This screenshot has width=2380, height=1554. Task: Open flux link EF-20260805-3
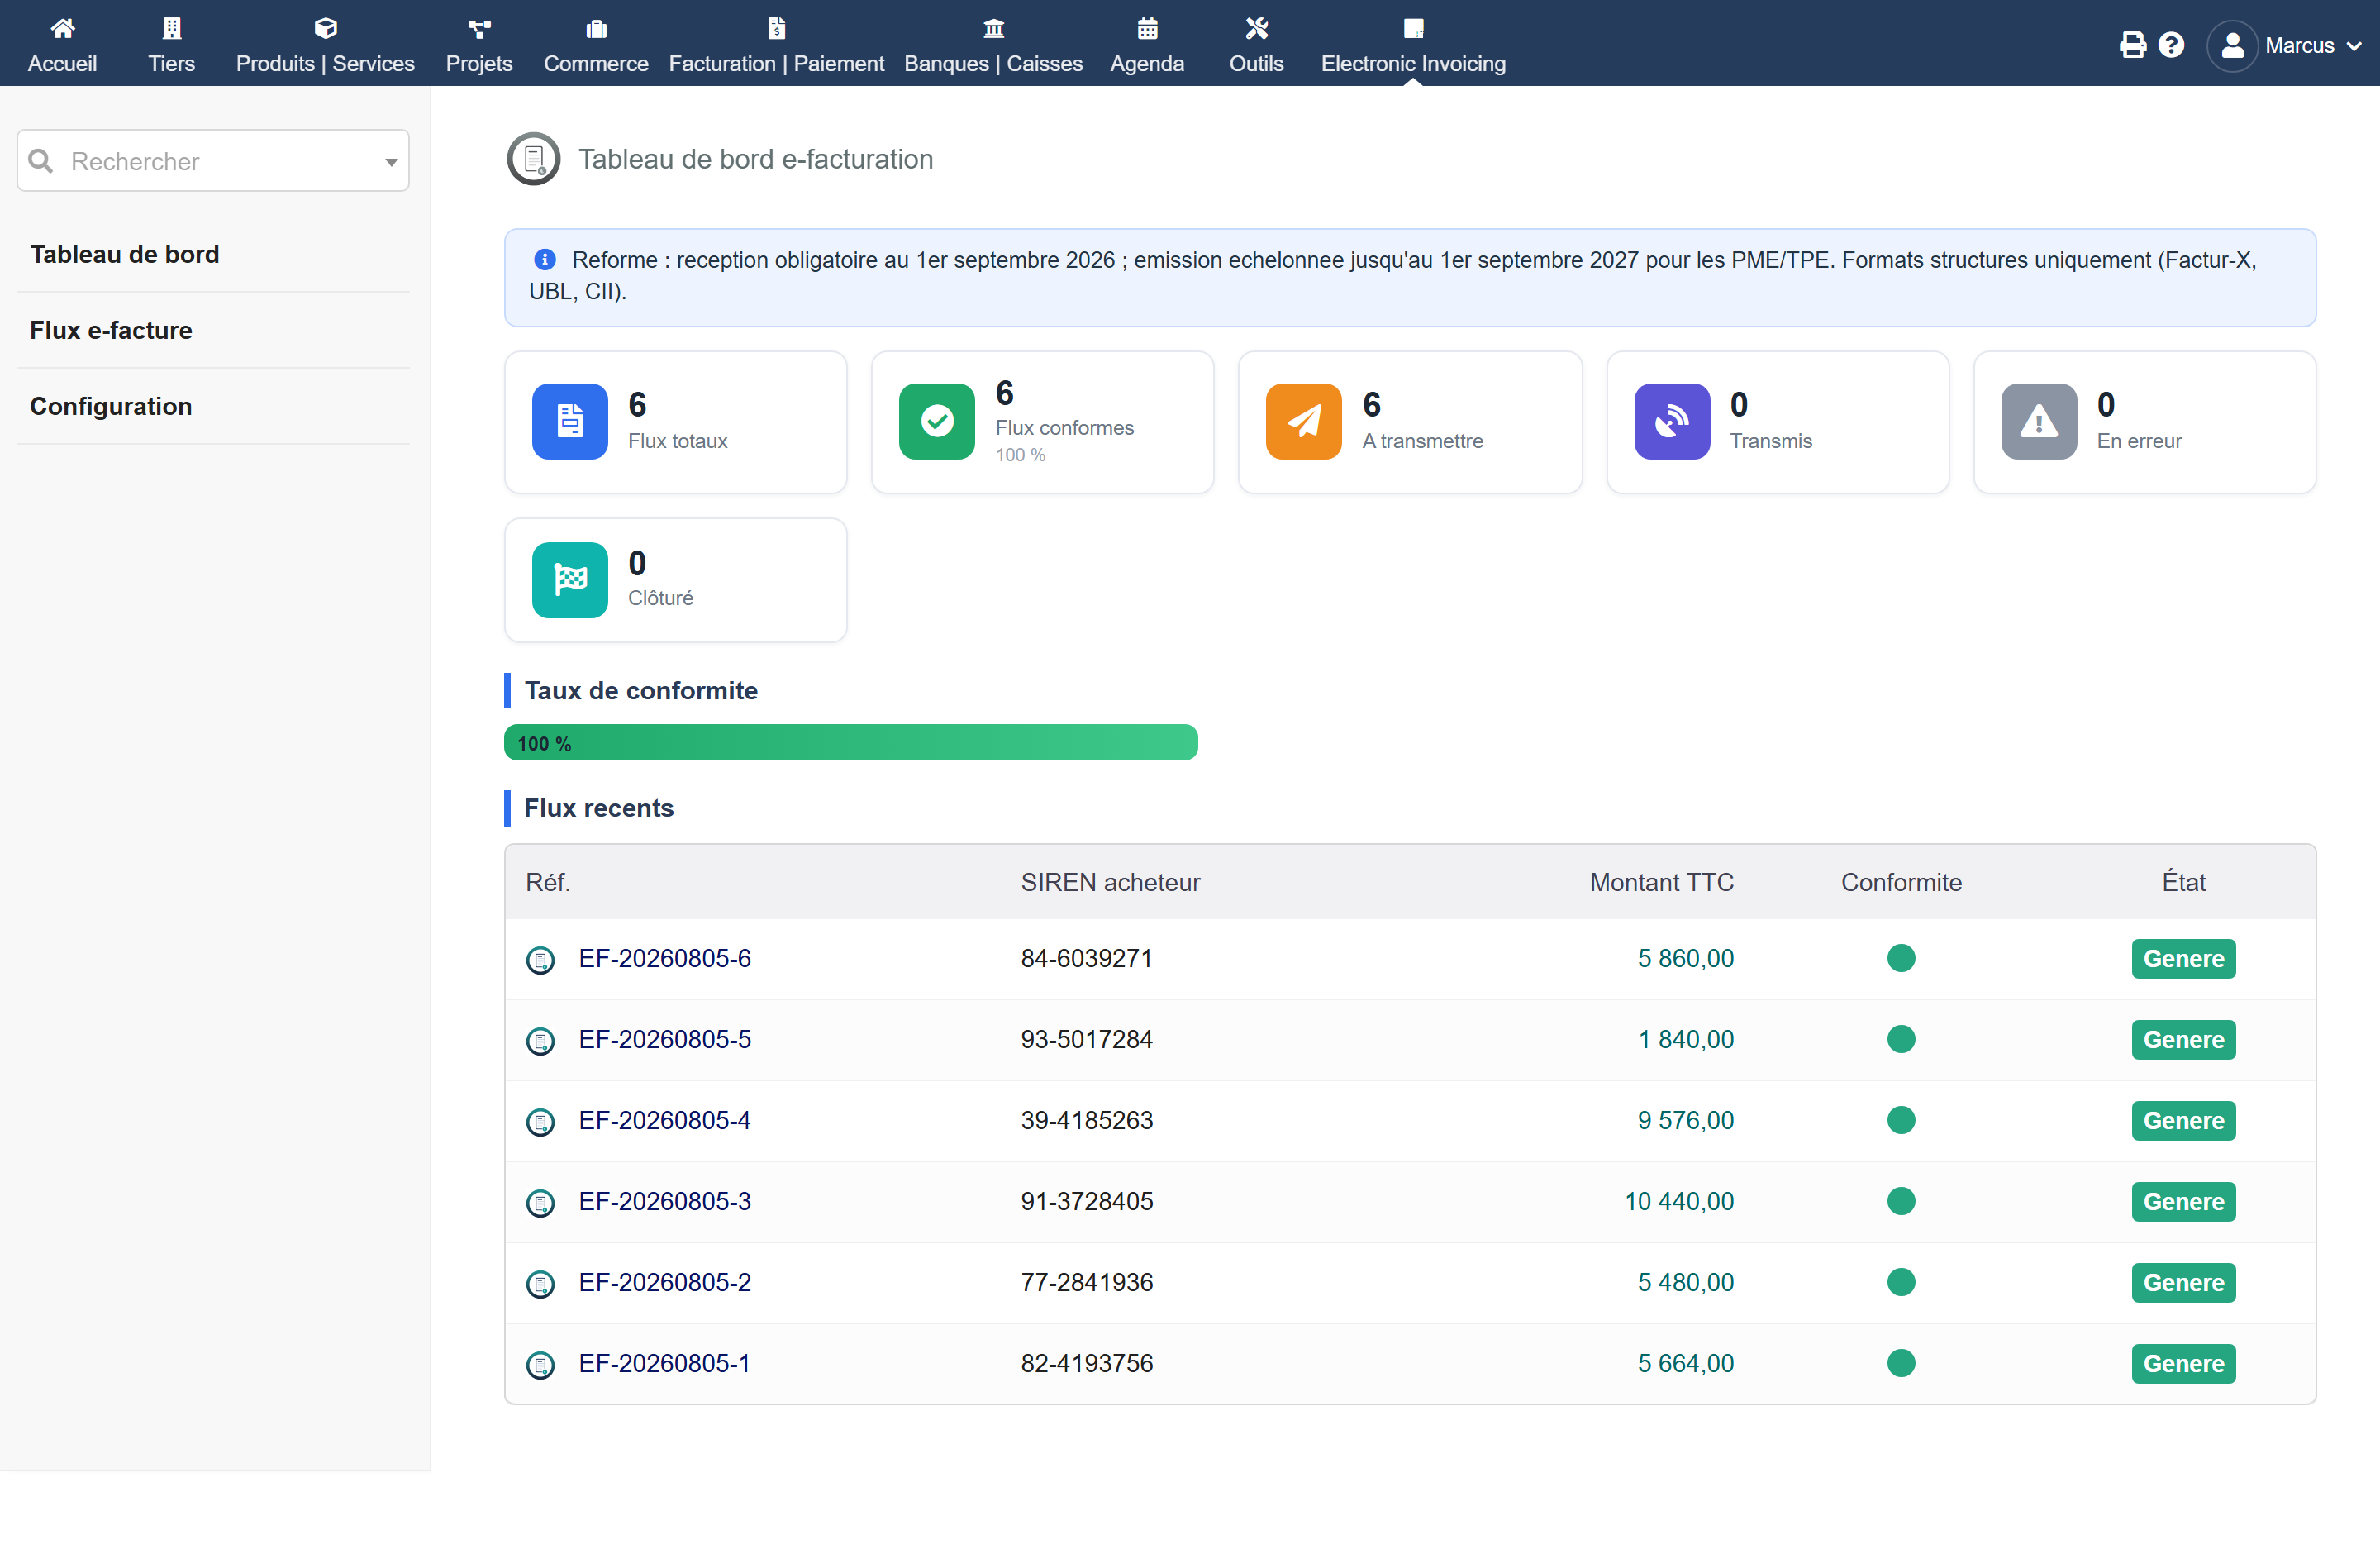(664, 1201)
